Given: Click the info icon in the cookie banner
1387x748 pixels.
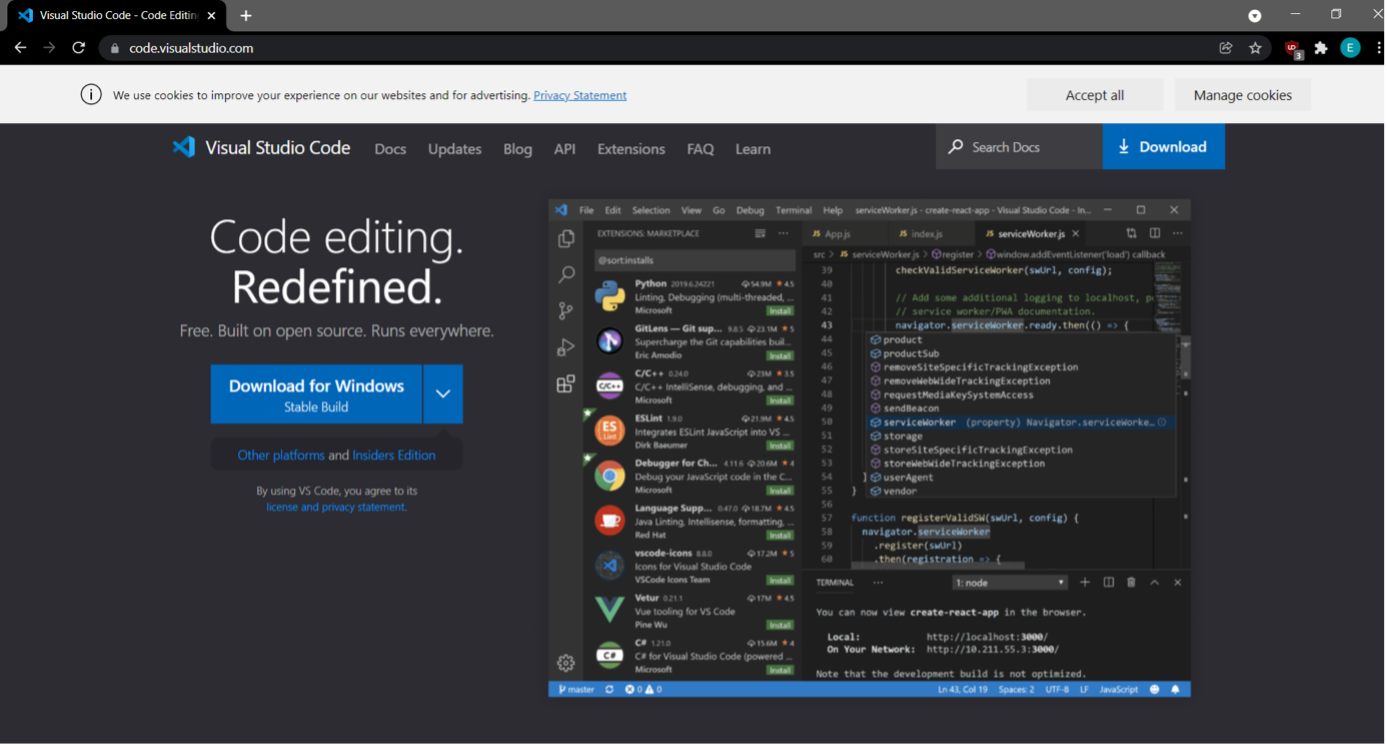Looking at the screenshot, I should (x=91, y=95).
